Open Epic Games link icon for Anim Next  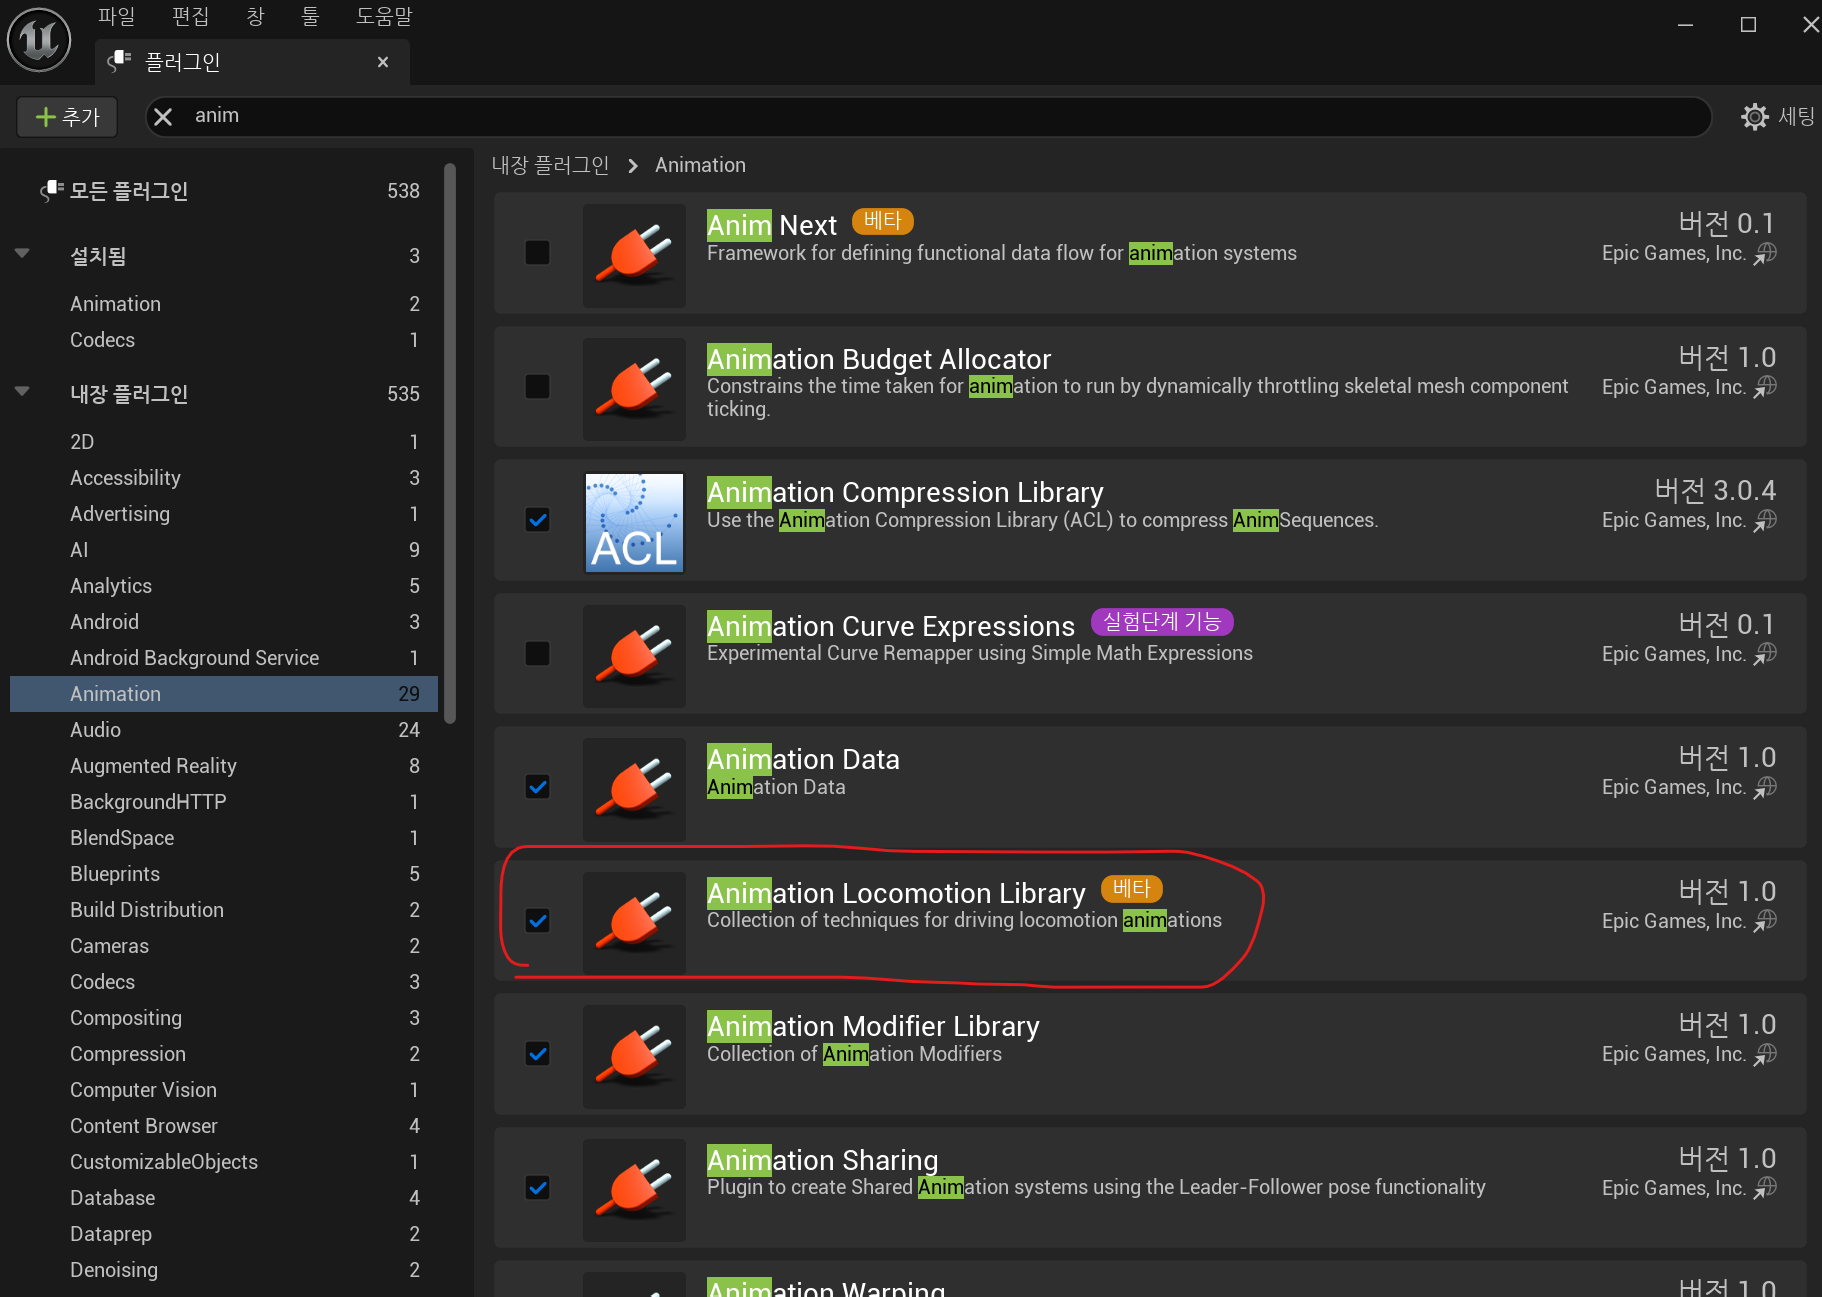pyautogui.click(x=1766, y=253)
